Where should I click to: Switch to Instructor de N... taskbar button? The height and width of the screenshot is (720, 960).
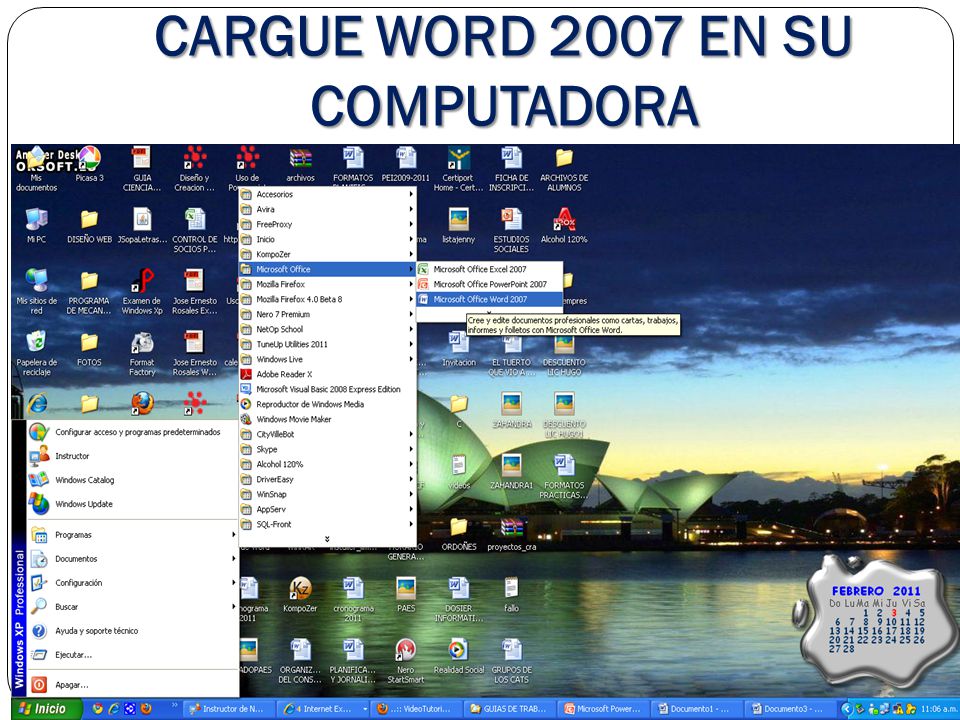click(228, 709)
